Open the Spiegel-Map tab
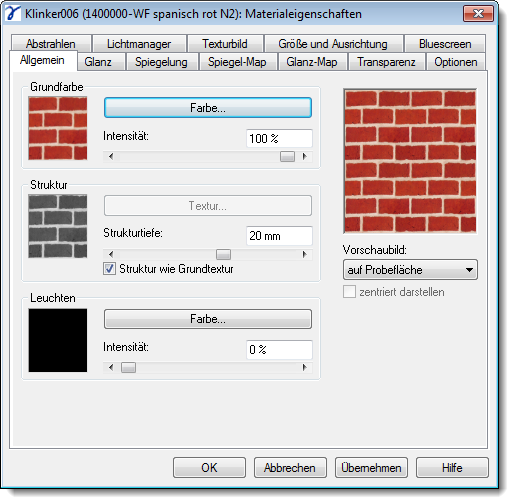514x504 pixels. (x=237, y=62)
